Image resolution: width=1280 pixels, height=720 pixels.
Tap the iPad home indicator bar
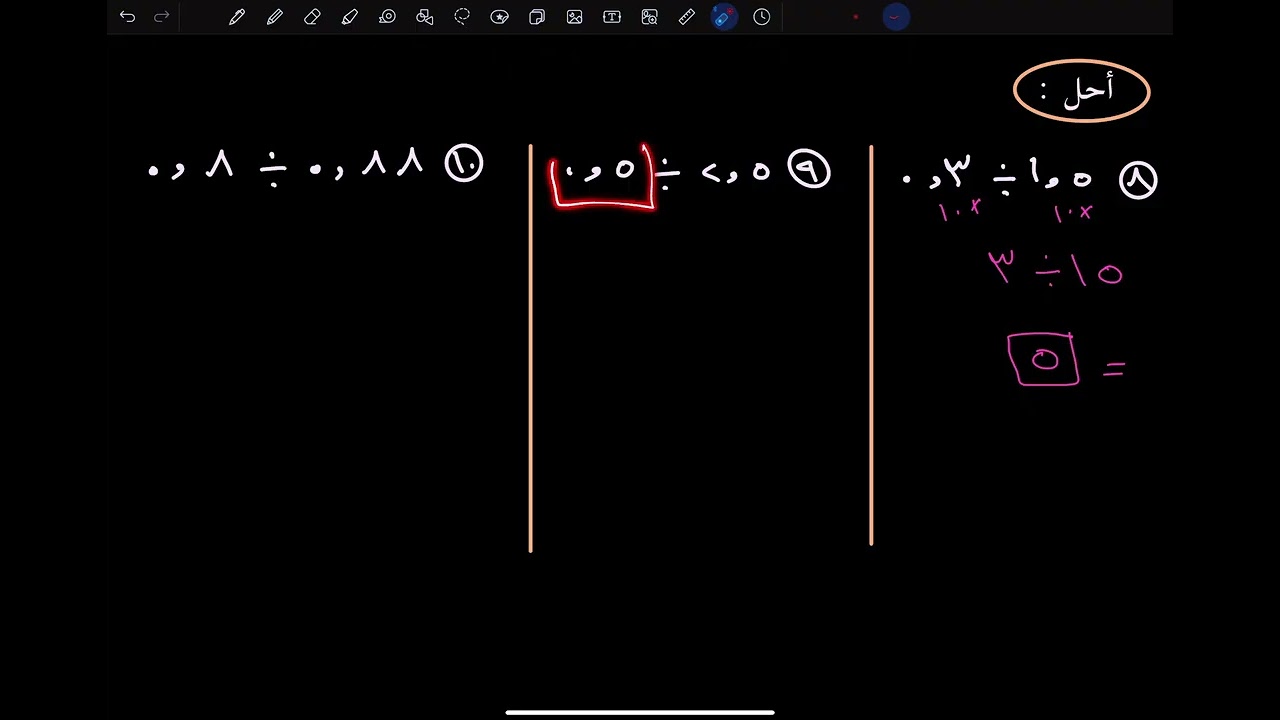coord(640,713)
